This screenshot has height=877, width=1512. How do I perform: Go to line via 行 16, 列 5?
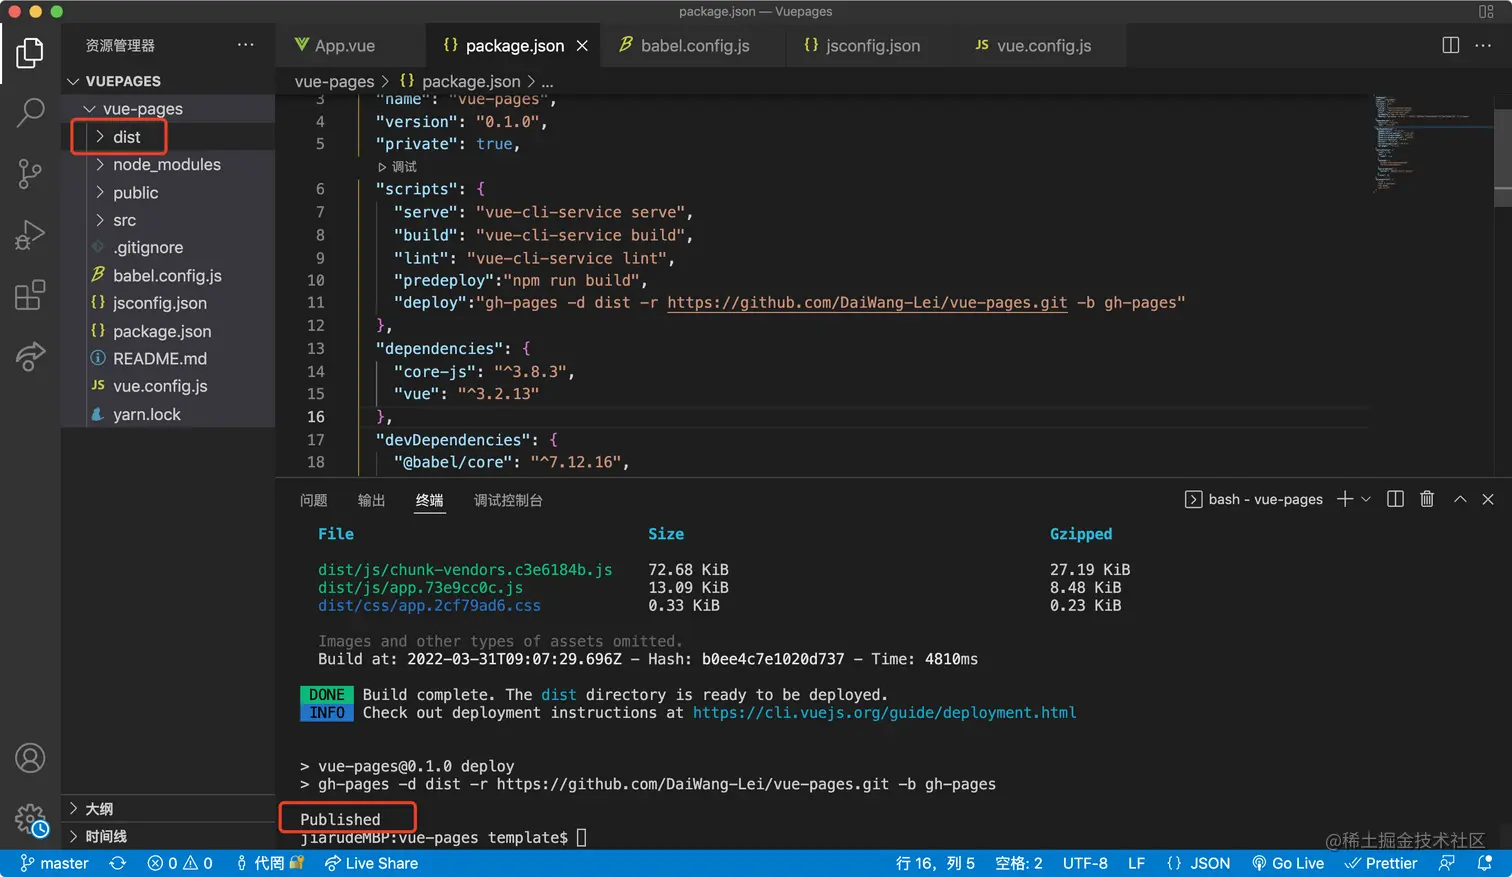(935, 863)
